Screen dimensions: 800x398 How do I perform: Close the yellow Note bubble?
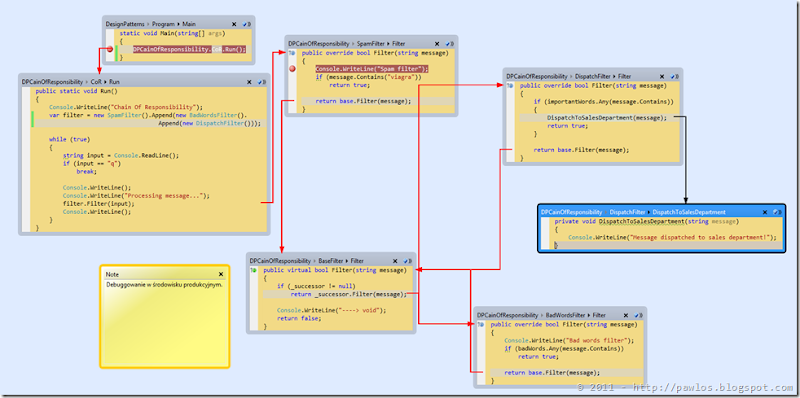coord(221,274)
